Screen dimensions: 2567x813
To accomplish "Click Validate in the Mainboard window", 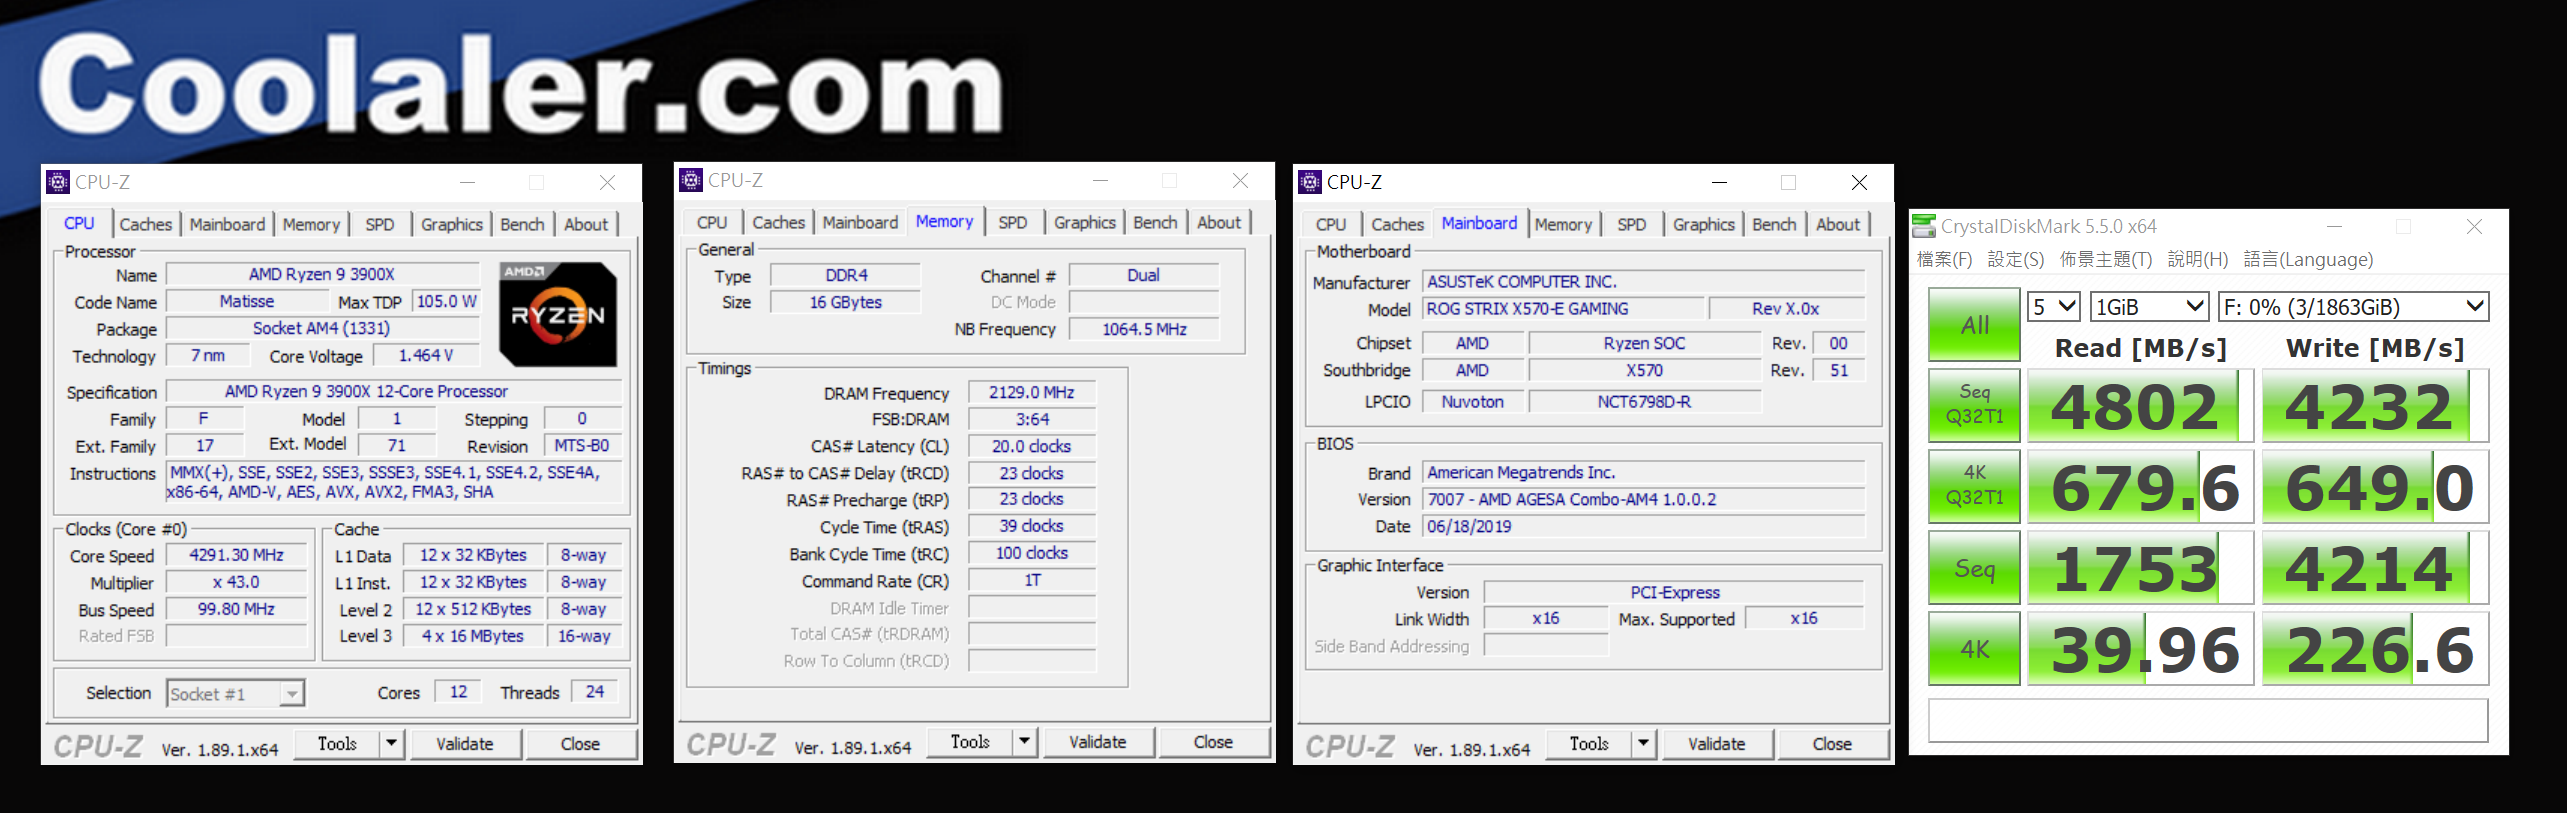I will 1717,744.
